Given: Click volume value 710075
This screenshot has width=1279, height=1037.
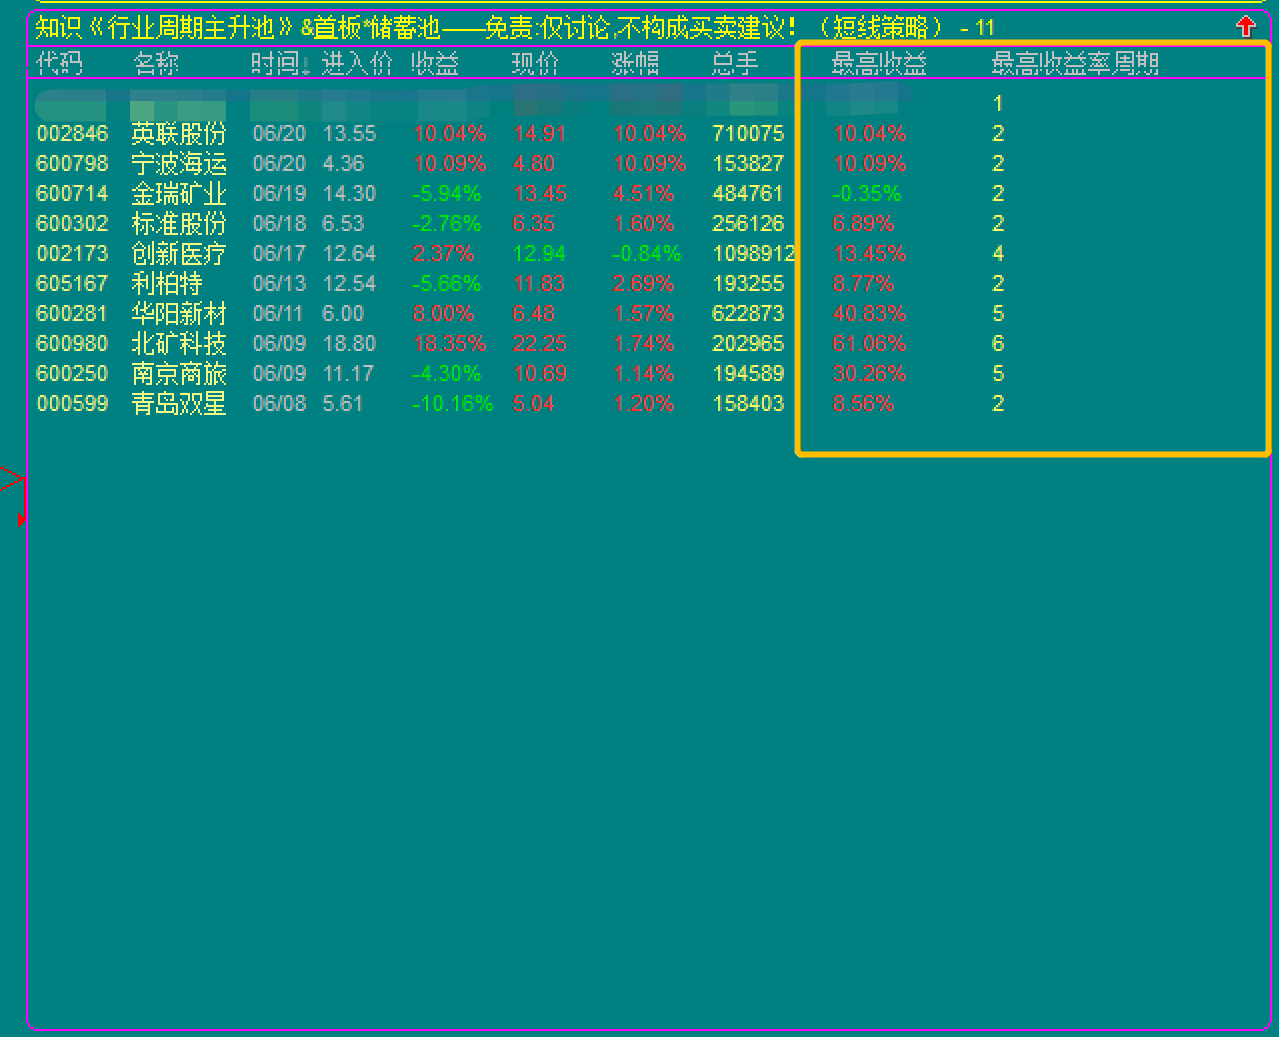Looking at the screenshot, I should (748, 134).
